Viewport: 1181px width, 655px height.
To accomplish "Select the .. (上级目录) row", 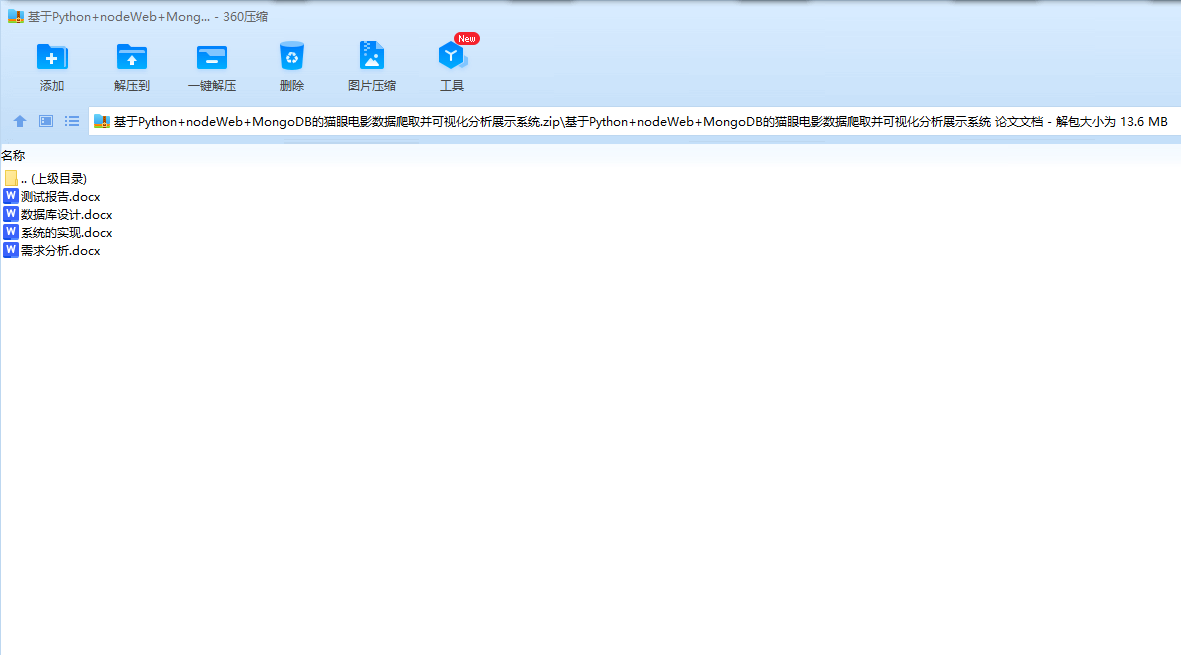I will (45, 178).
